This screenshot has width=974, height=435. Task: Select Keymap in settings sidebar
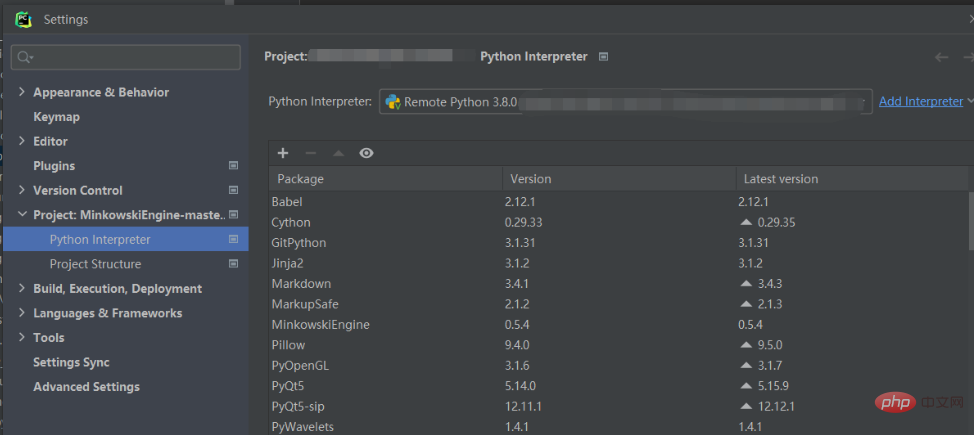tap(56, 117)
